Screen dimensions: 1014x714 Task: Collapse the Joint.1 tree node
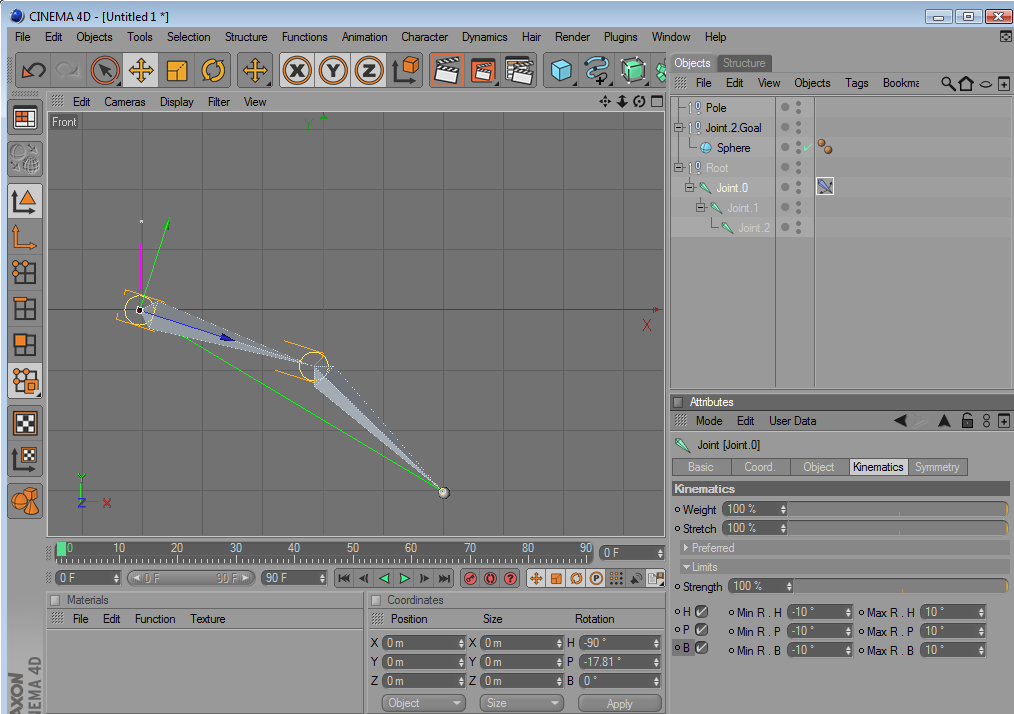700,208
